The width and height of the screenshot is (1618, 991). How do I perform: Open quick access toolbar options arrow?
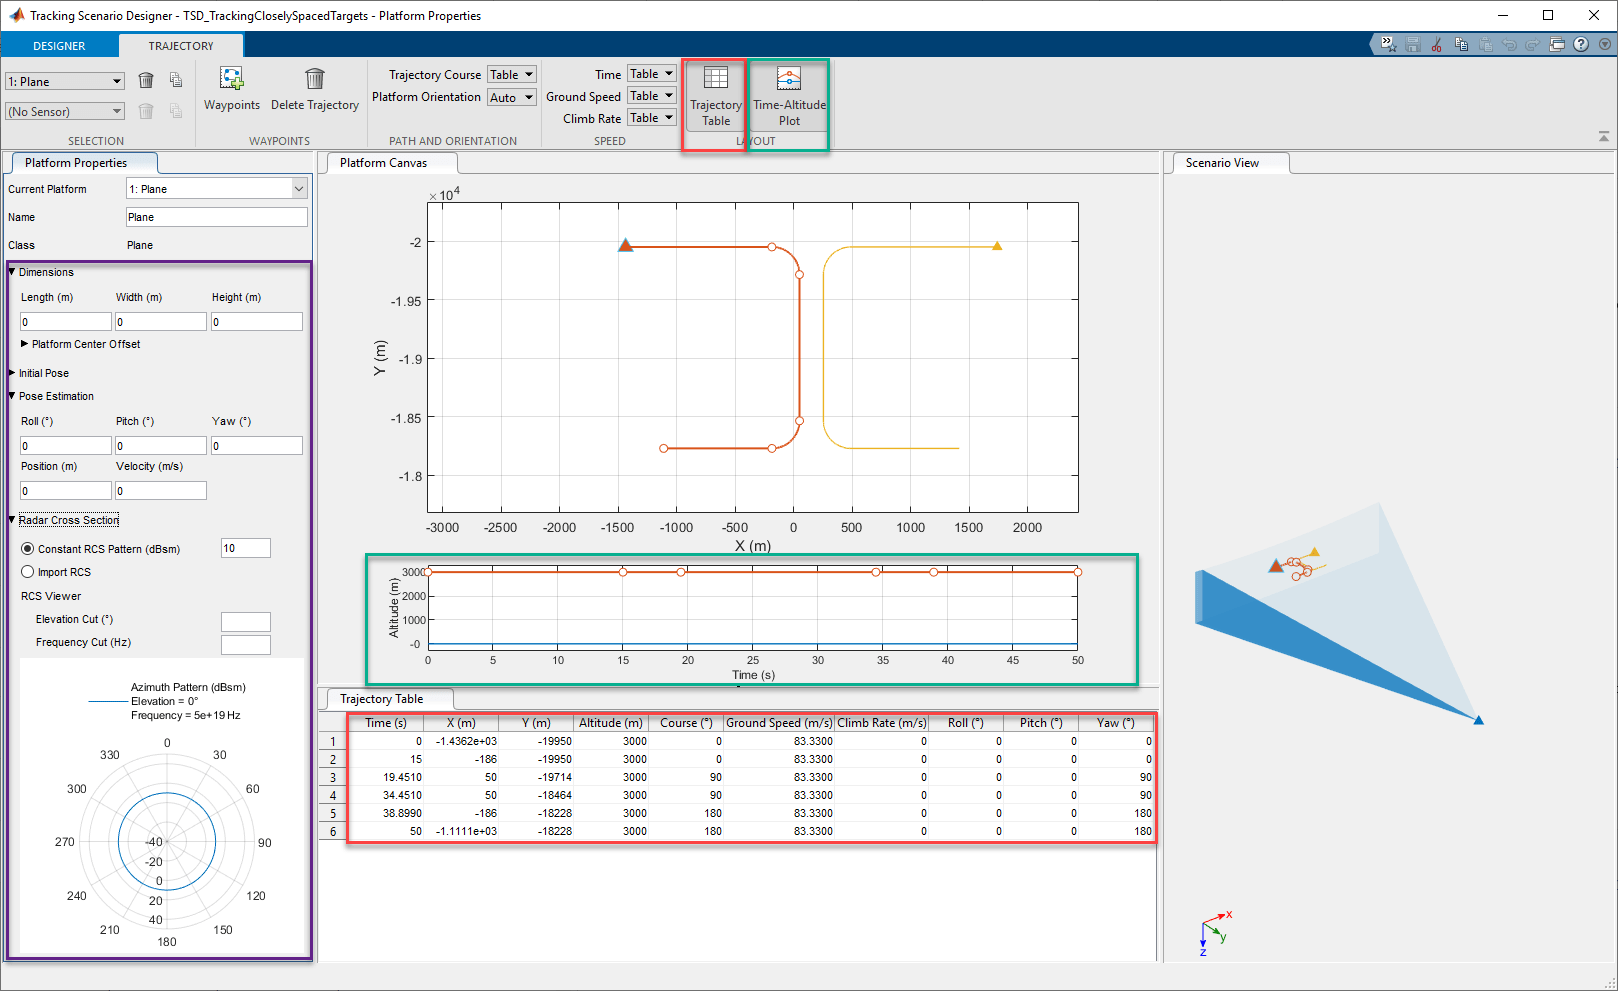pos(1604,44)
